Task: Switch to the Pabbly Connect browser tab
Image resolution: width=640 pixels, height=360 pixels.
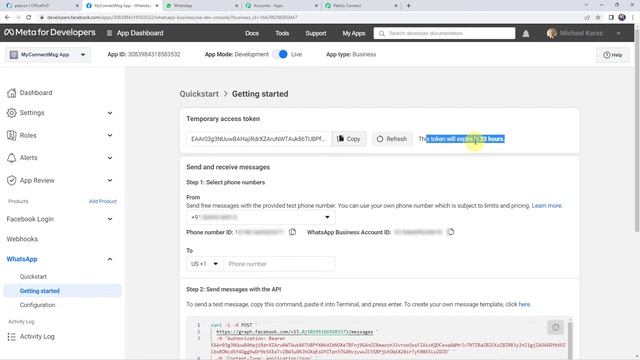Action: point(361,6)
